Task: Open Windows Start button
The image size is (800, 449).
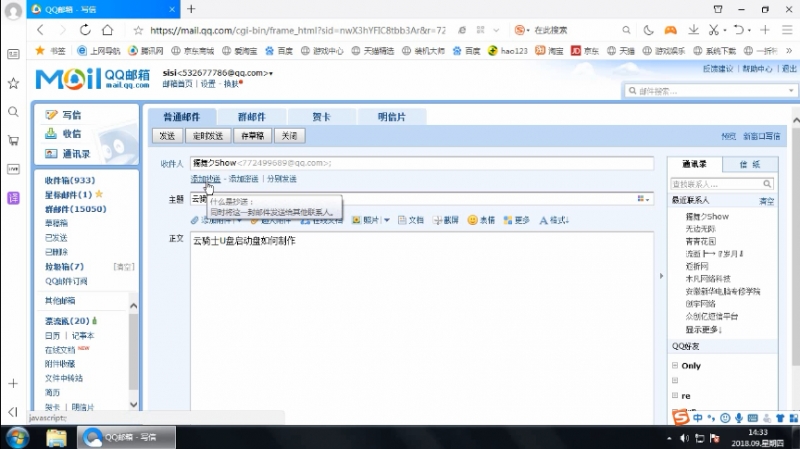Action: point(17,438)
